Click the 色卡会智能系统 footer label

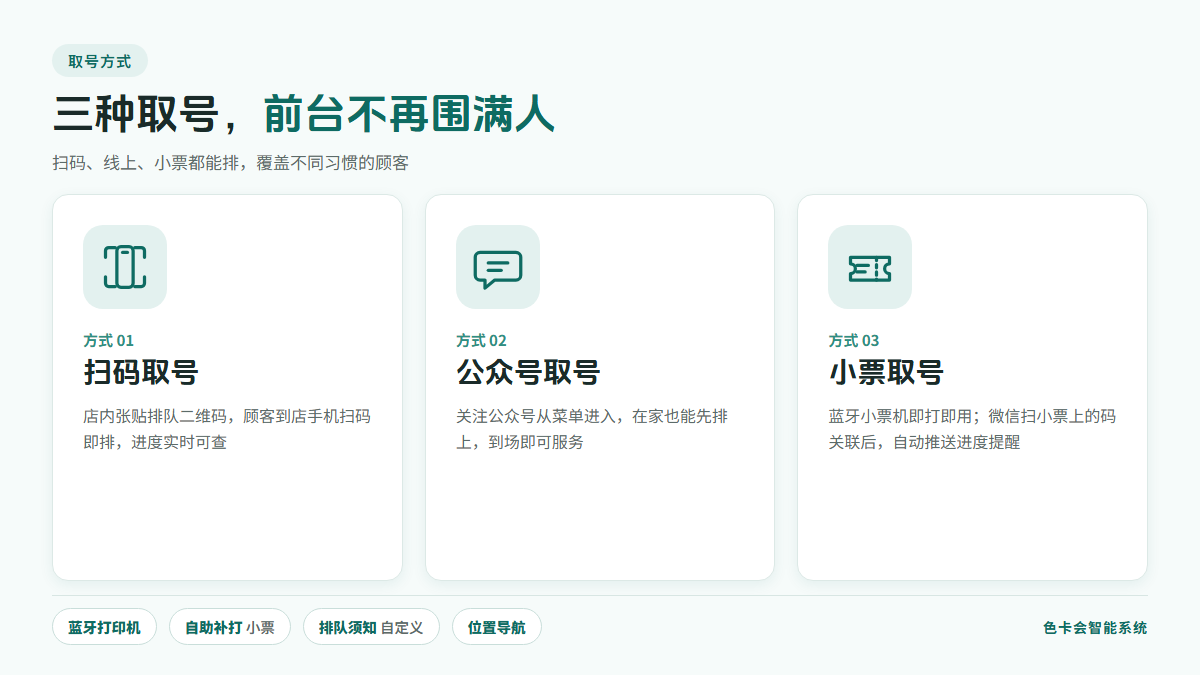pyautogui.click(x=1095, y=628)
